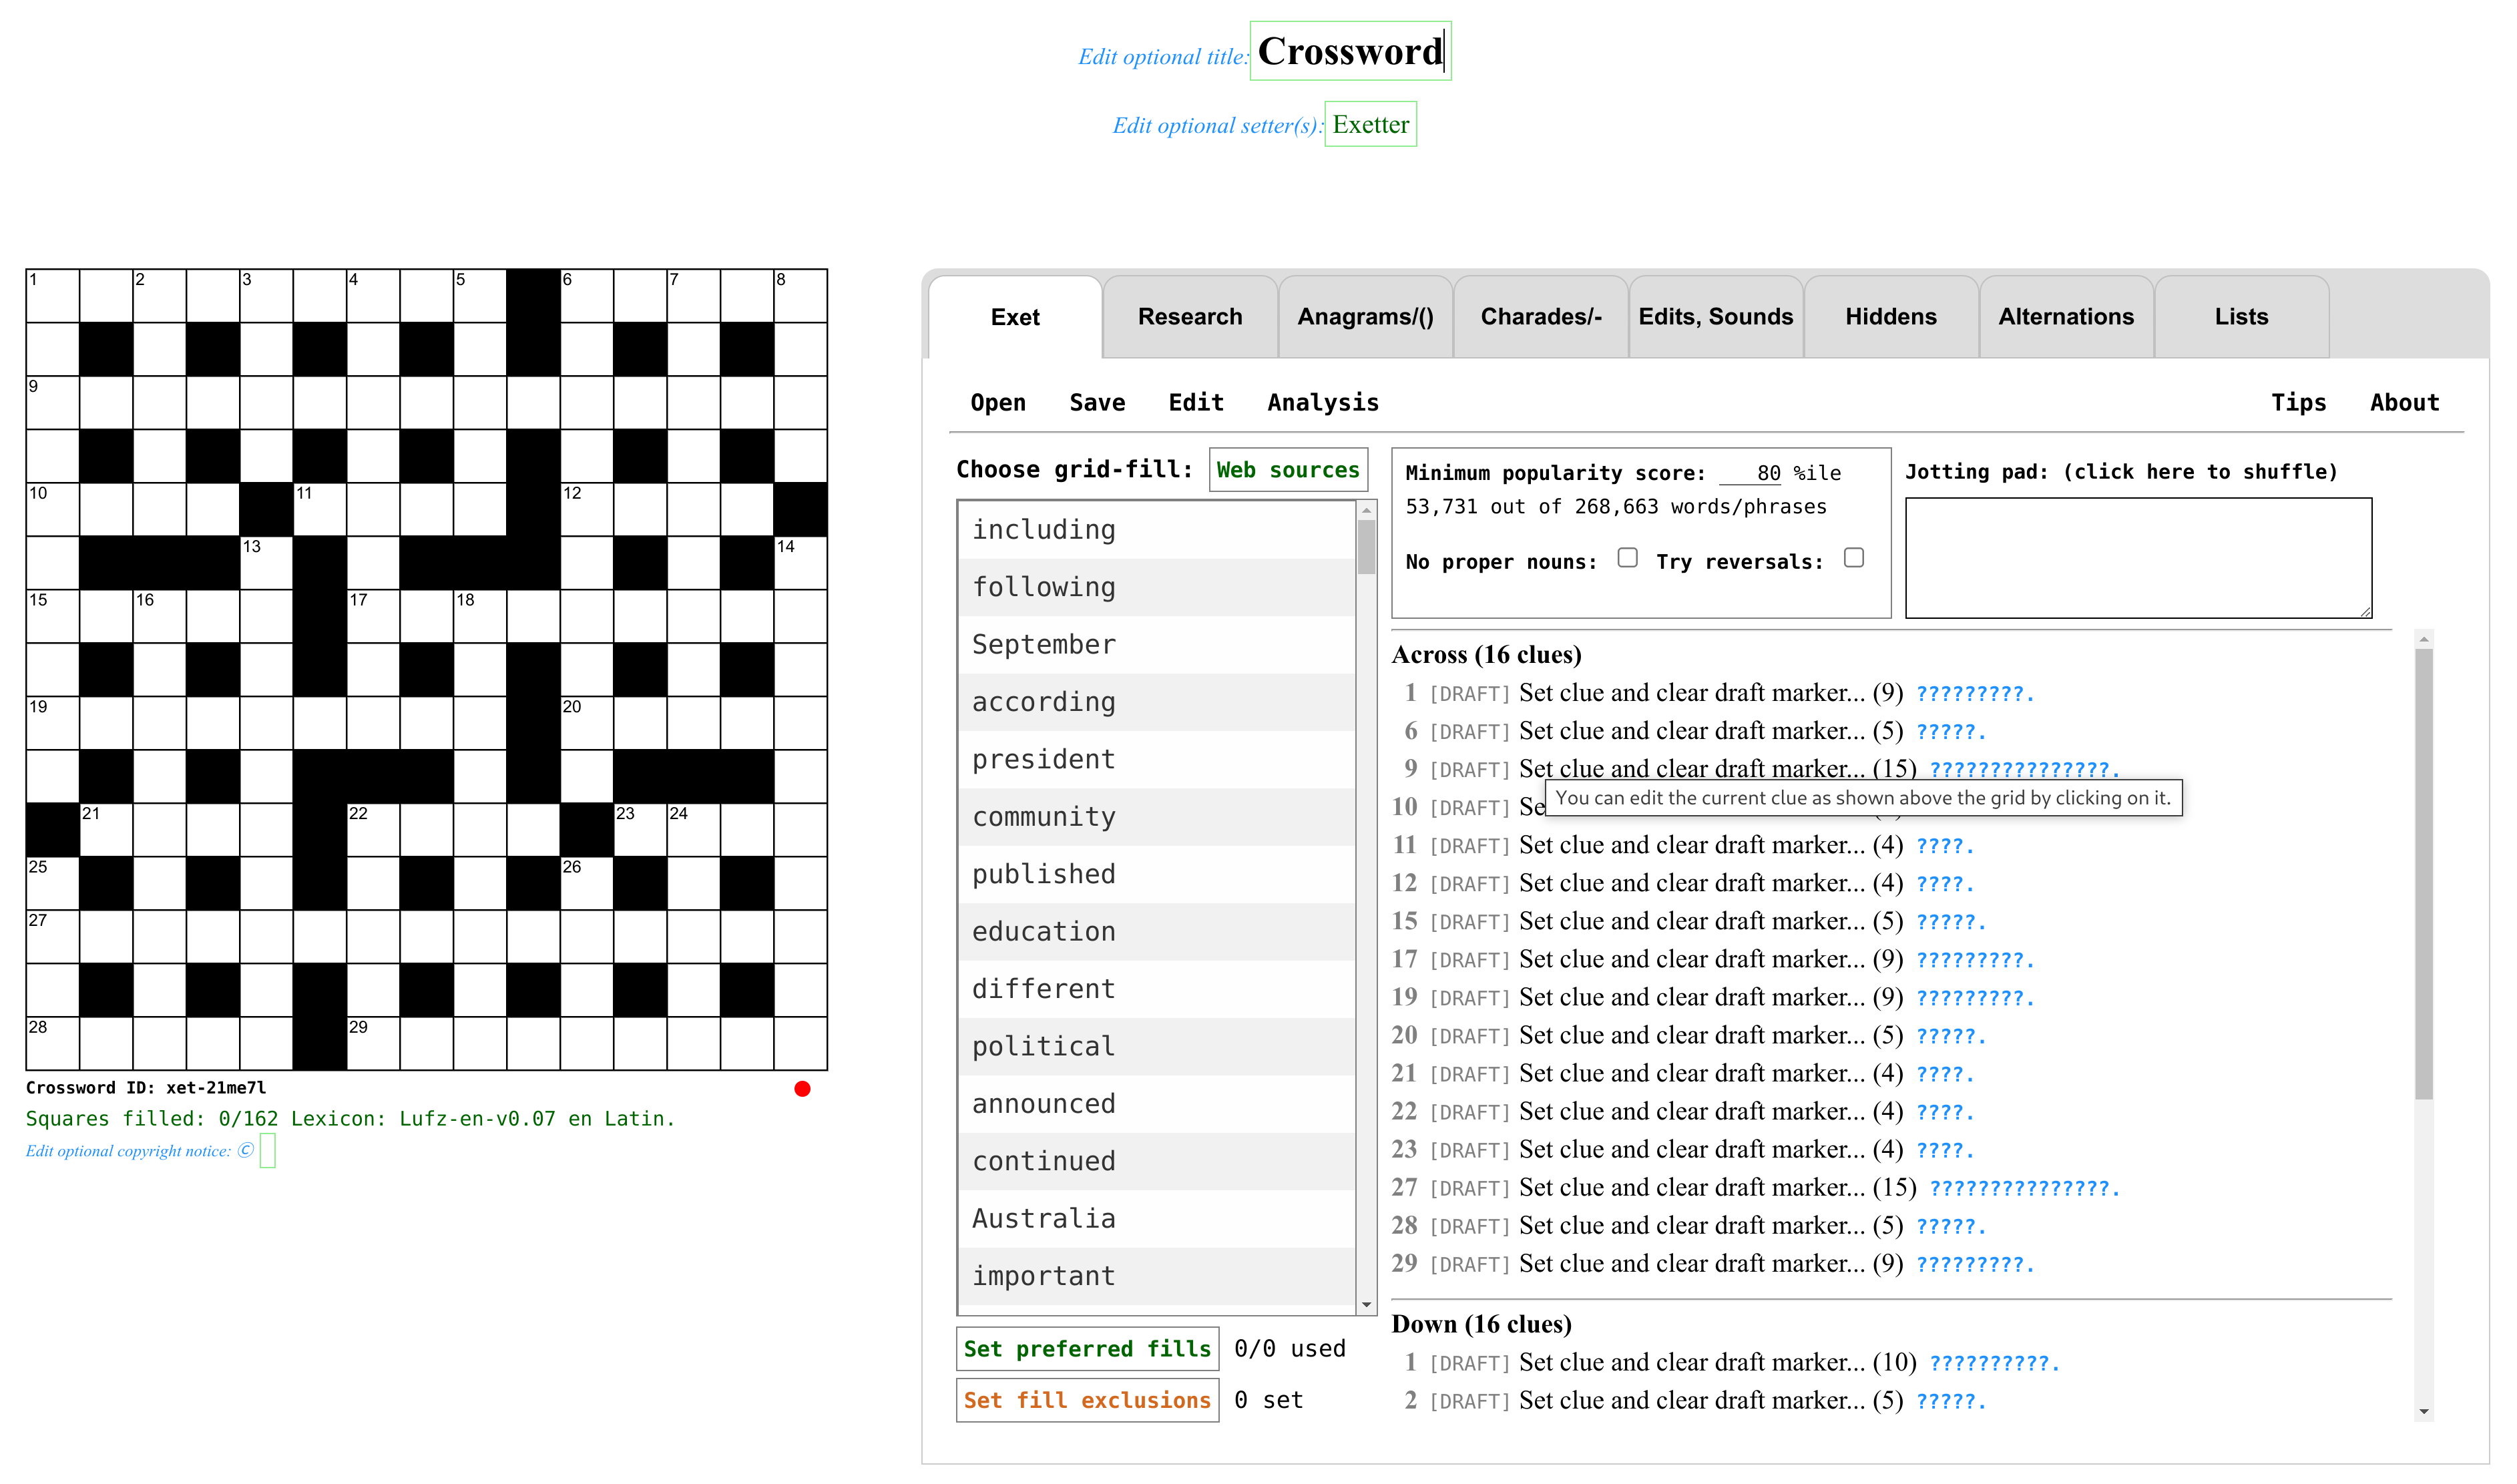This screenshot has width=2517, height=1484.
Task: Switch to the Research tab
Action: (1189, 317)
